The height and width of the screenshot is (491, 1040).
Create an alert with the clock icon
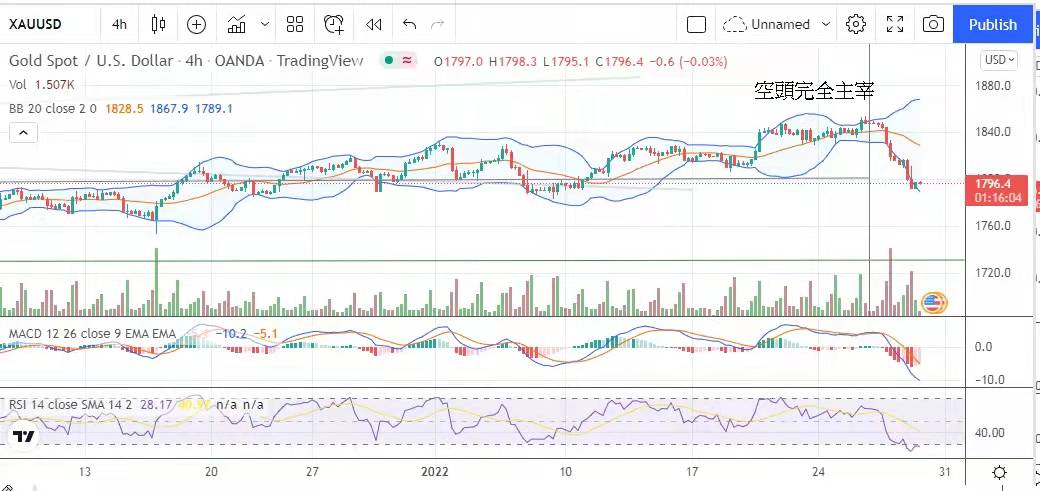coord(334,24)
